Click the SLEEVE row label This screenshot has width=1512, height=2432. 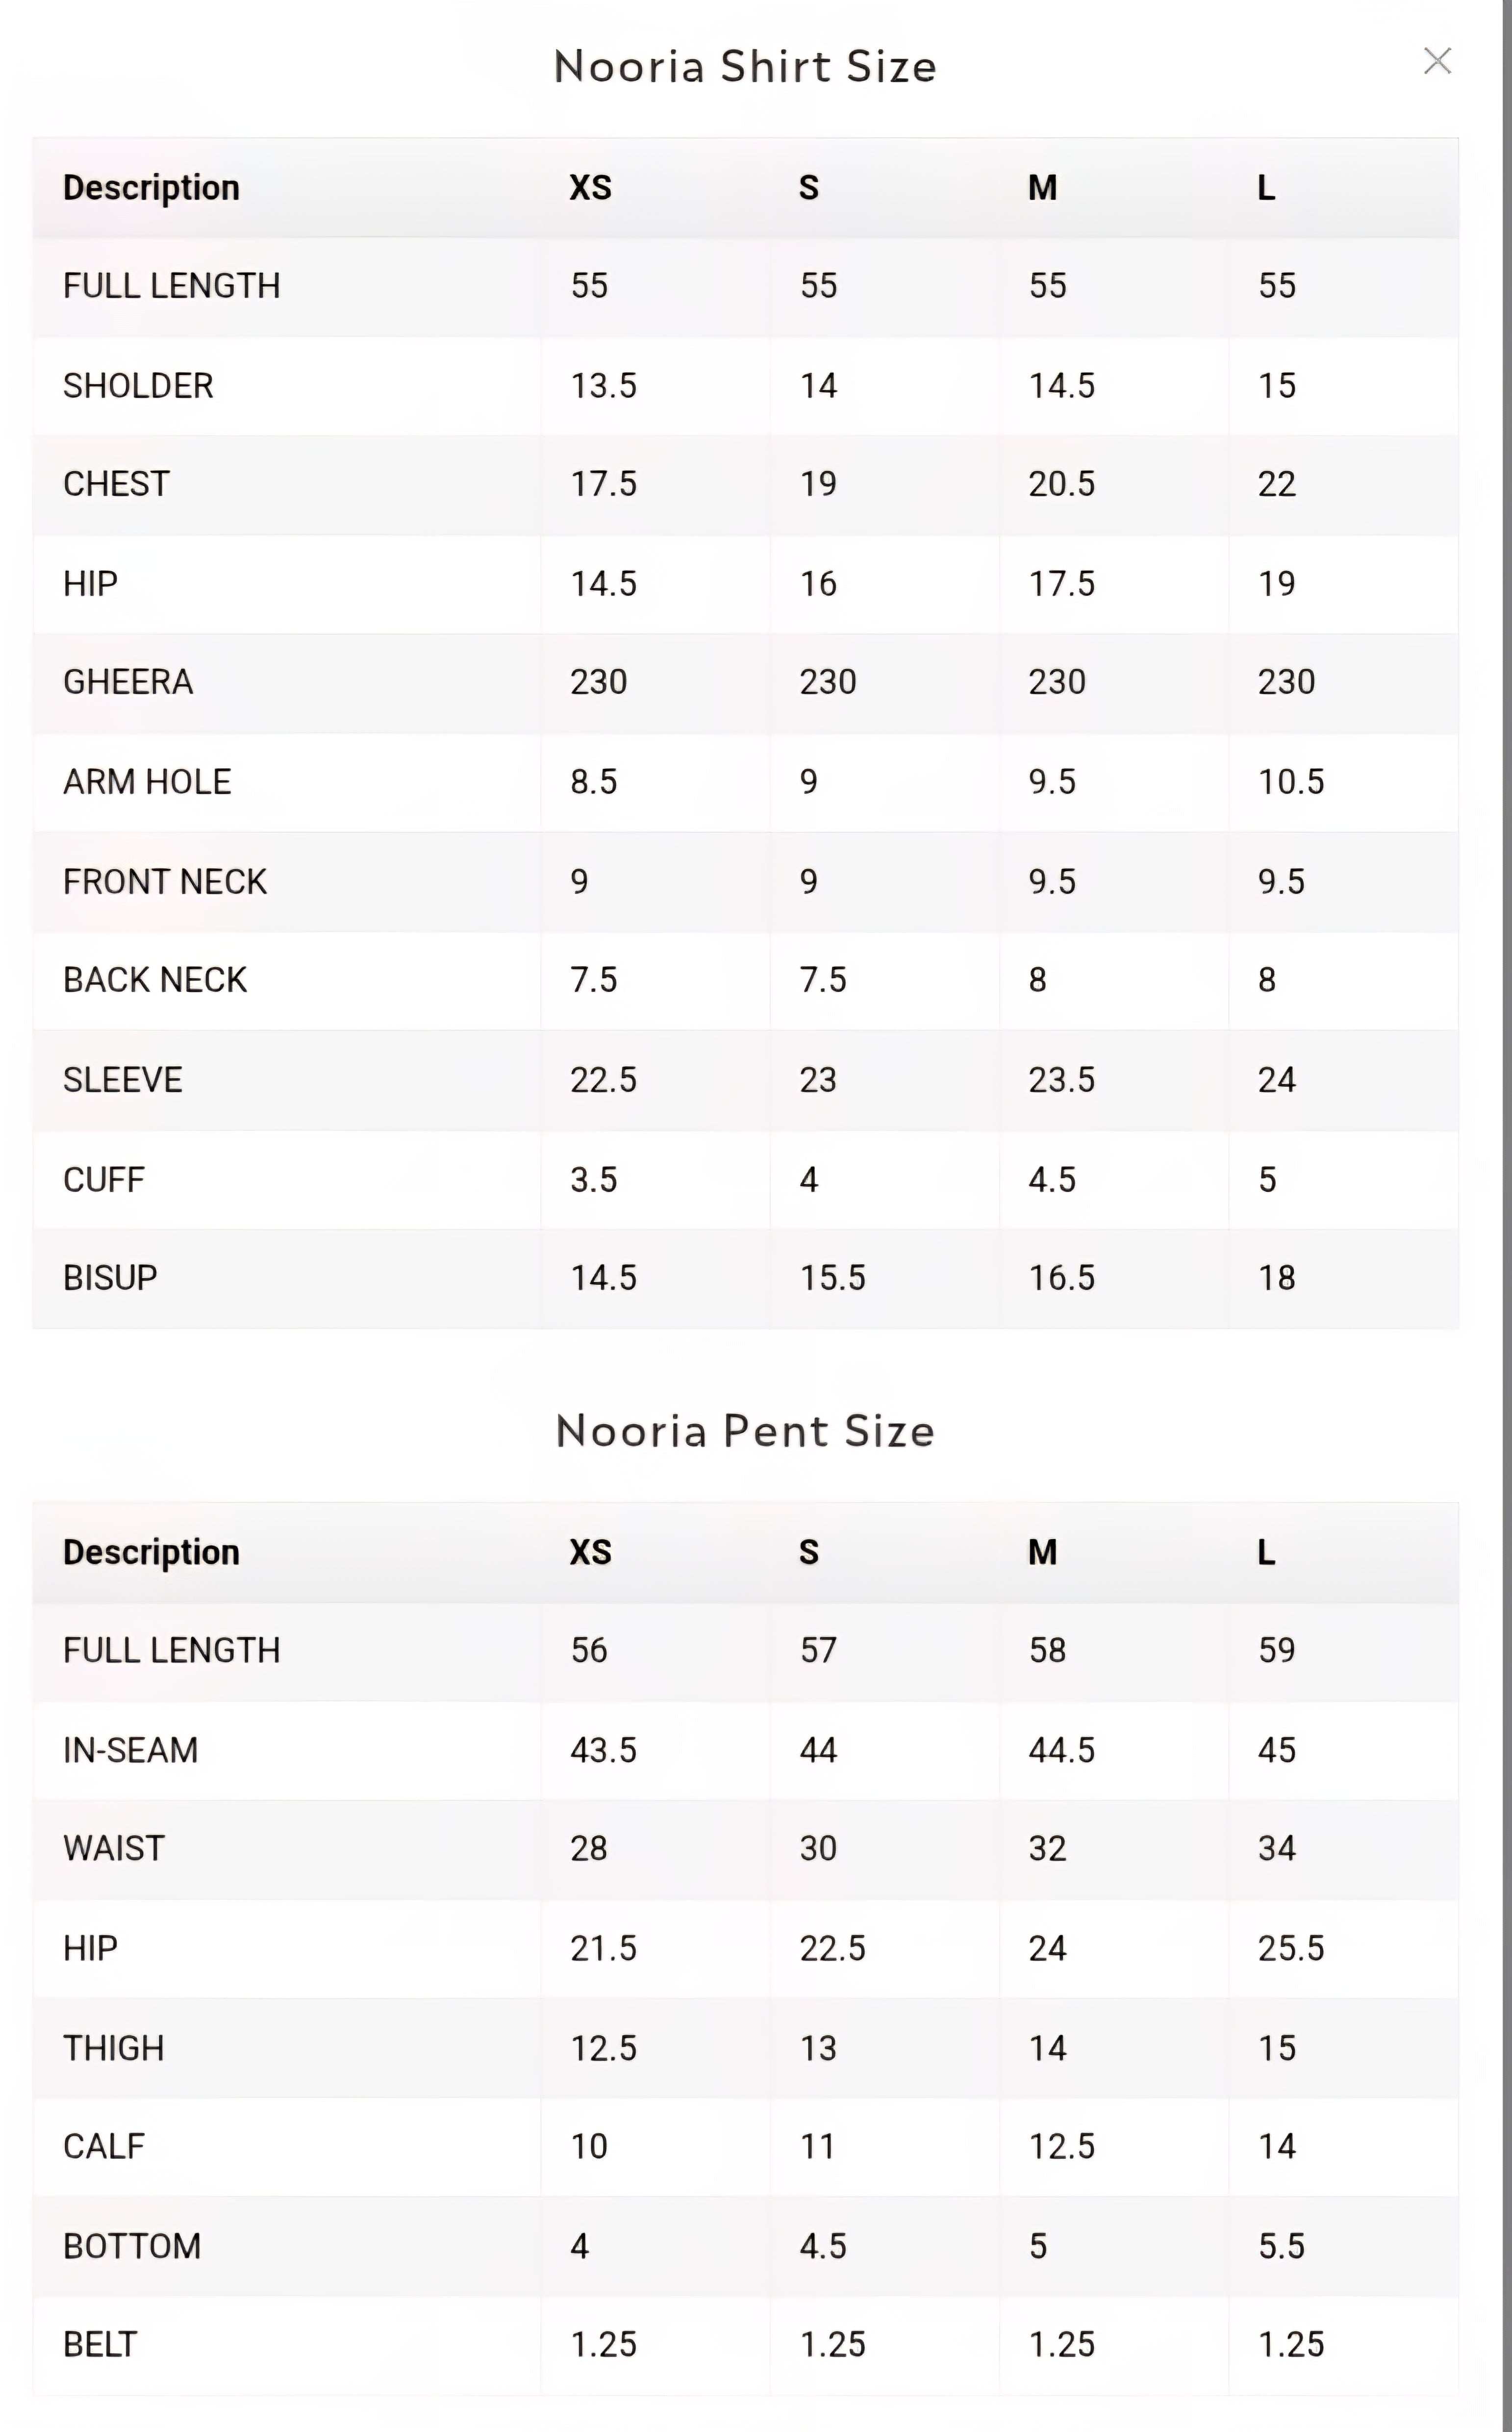(x=123, y=1080)
